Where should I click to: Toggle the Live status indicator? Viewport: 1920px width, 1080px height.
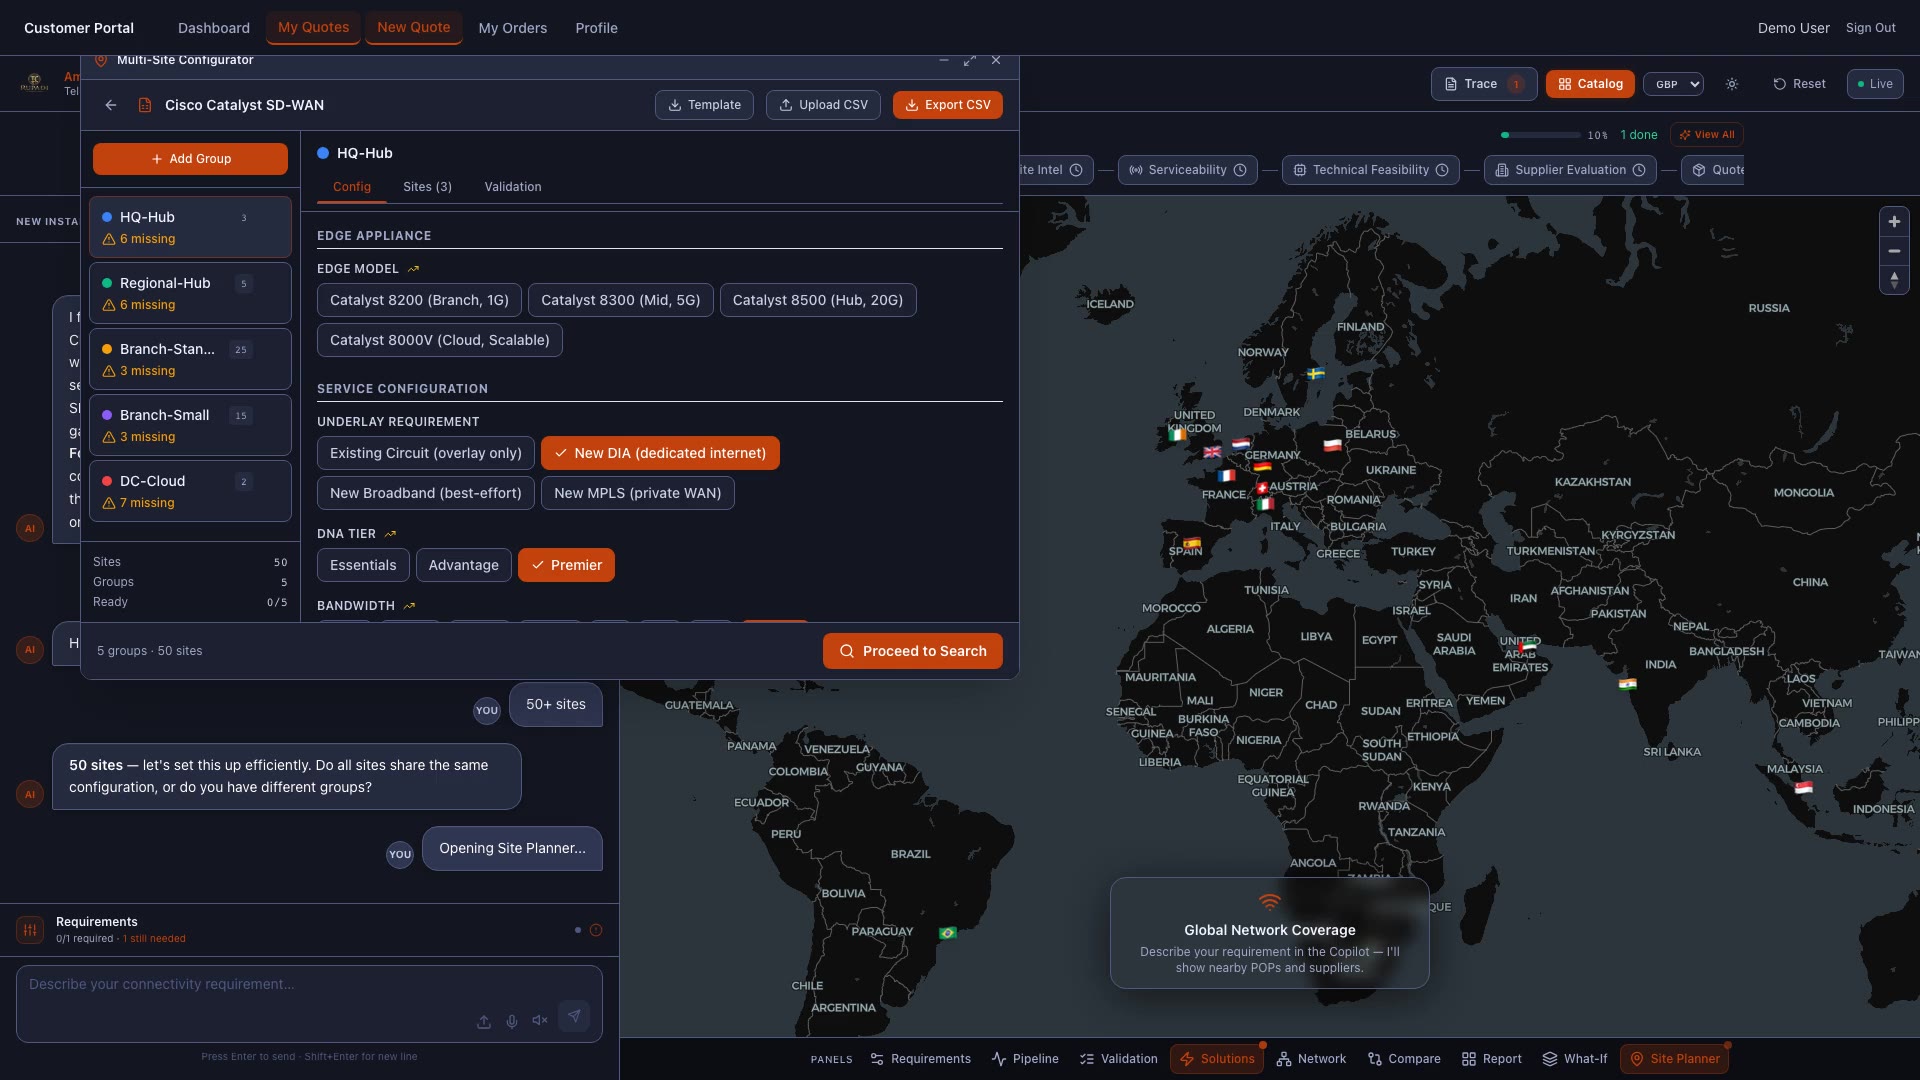point(1875,84)
